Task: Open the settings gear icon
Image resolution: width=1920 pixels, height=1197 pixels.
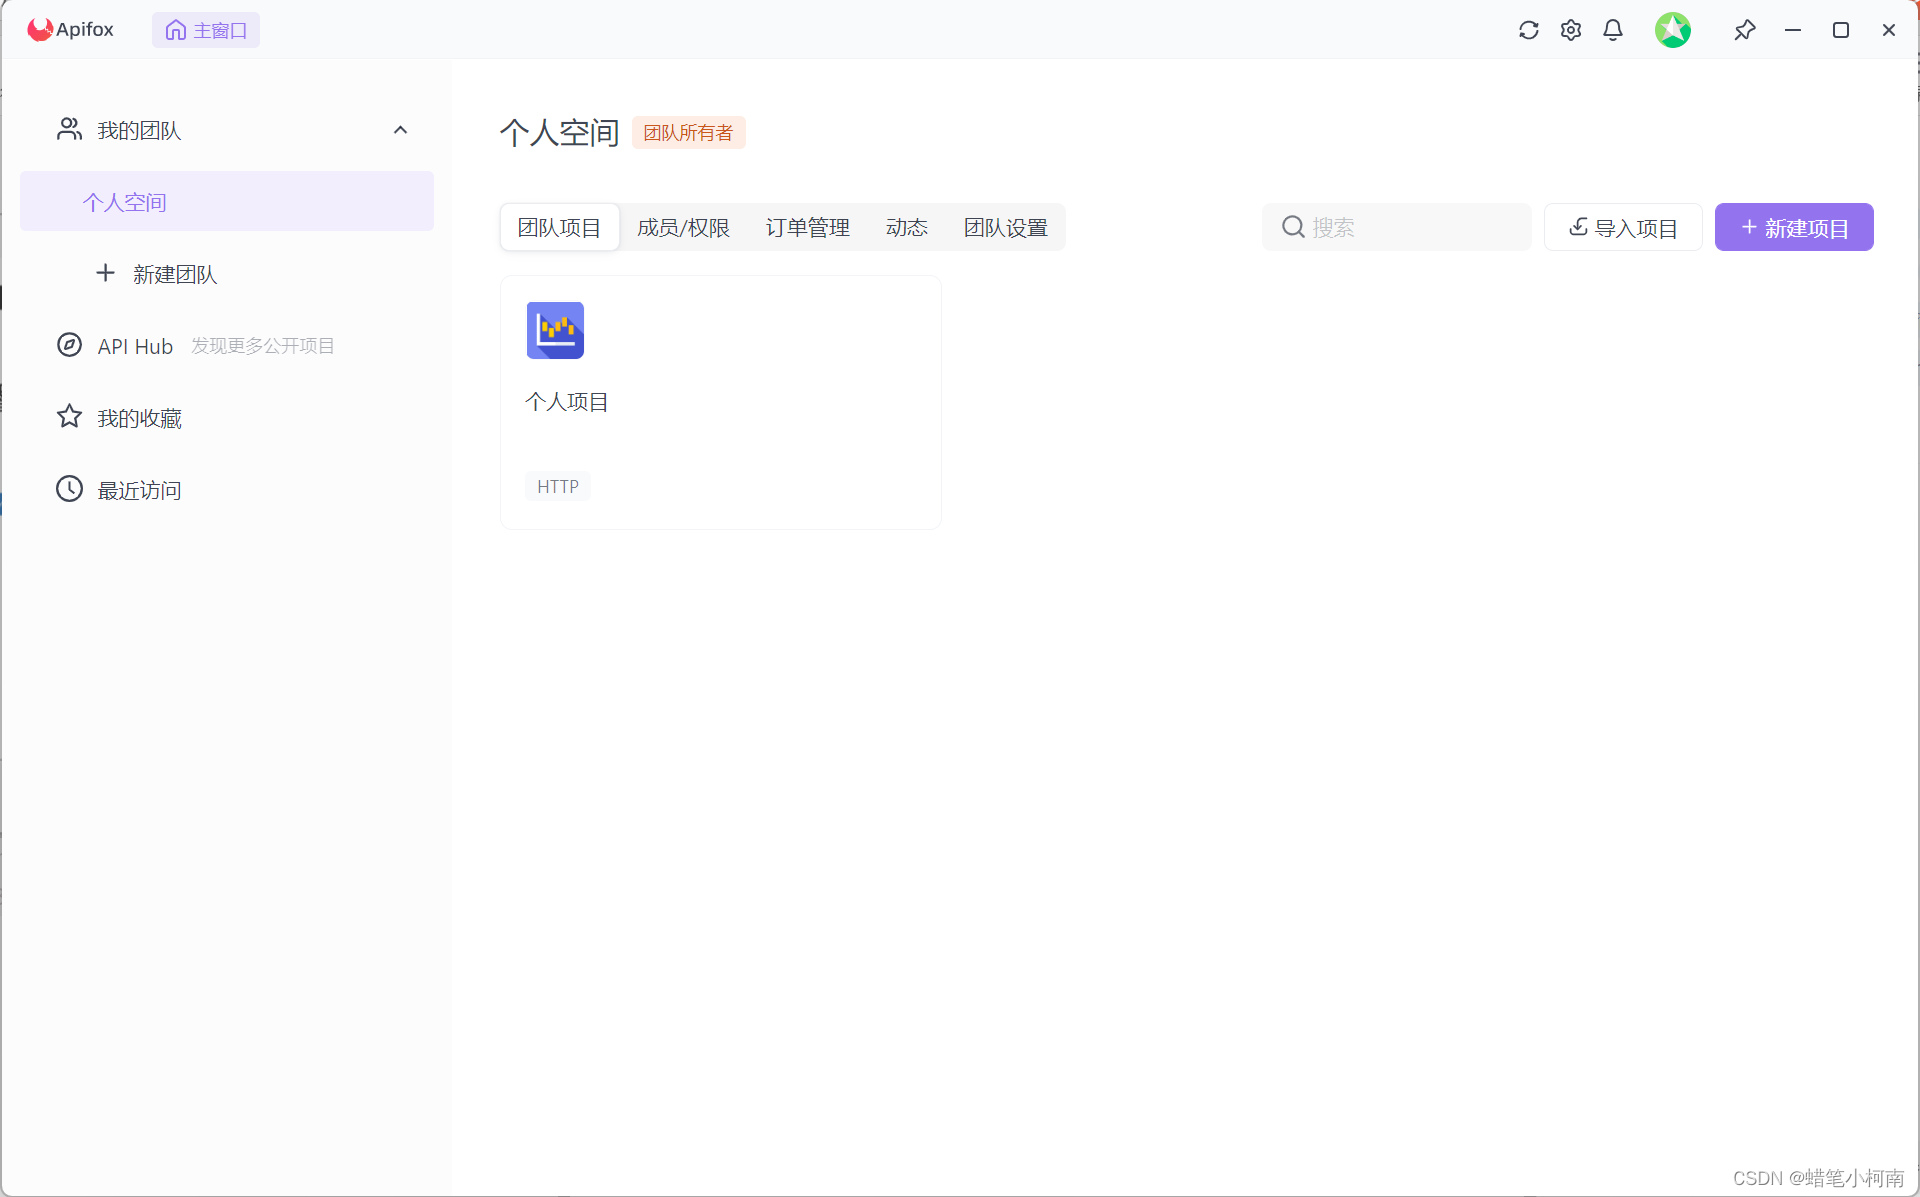Action: click(1571, 30)
